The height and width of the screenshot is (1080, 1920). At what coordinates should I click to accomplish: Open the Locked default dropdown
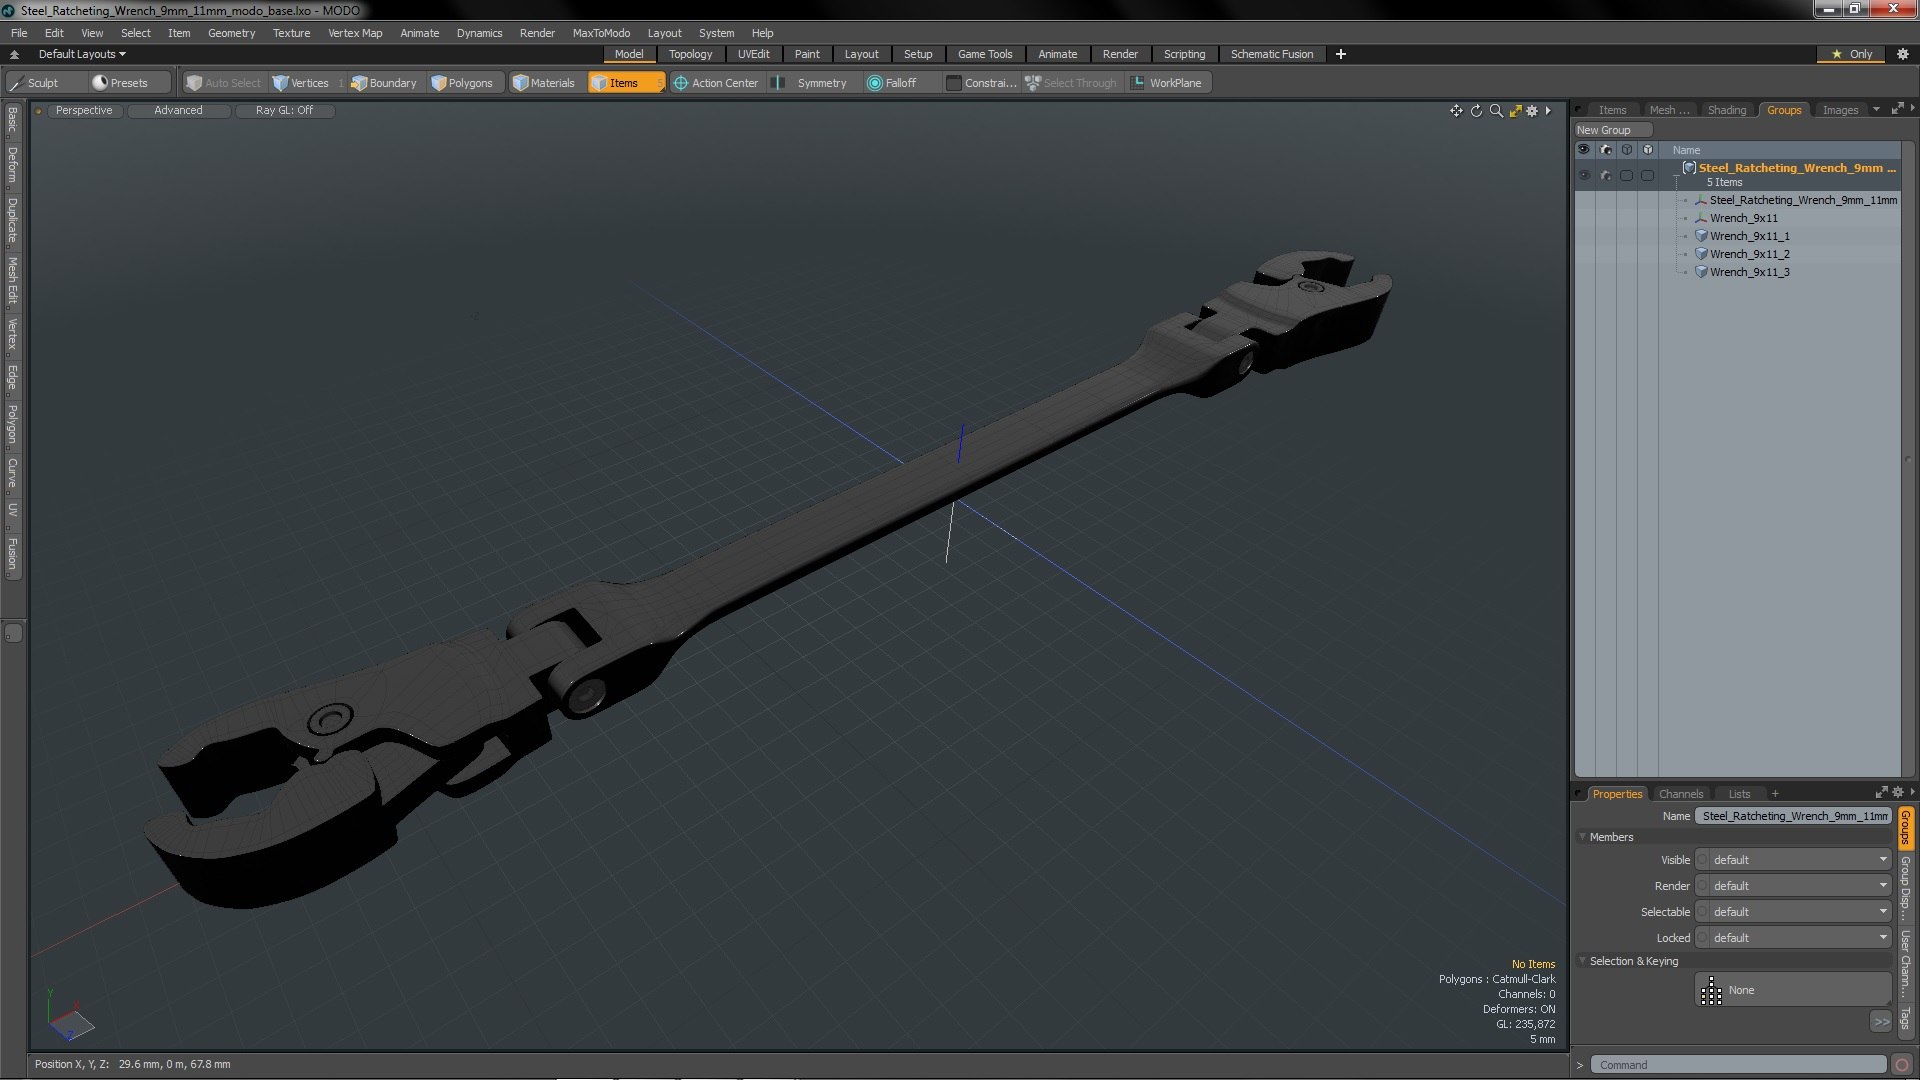click(1797, 938)
